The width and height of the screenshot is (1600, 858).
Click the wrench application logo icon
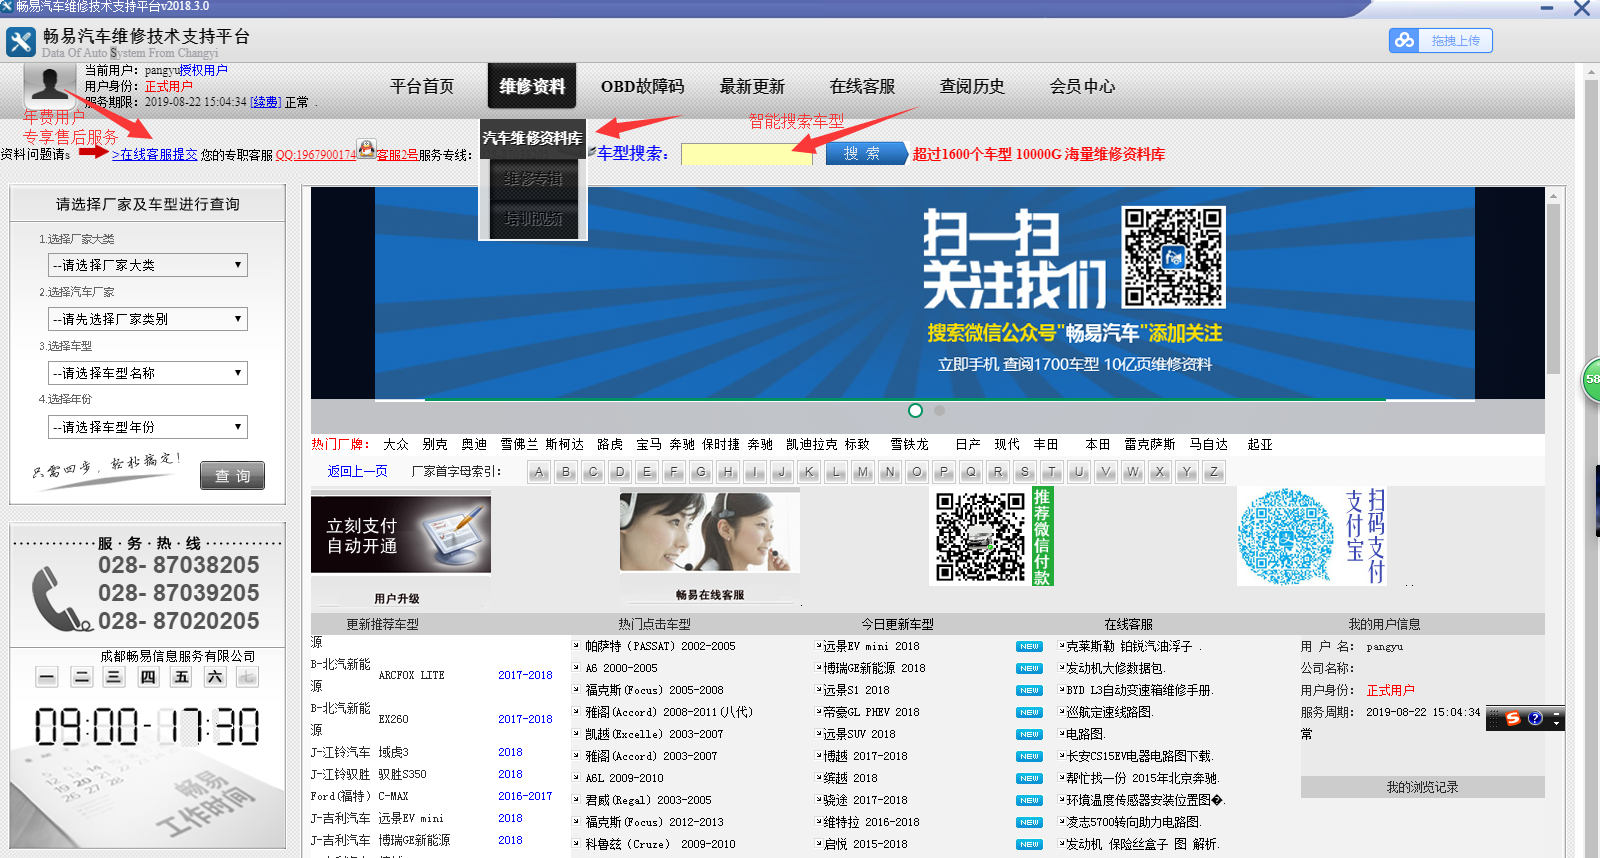point(21,42)
